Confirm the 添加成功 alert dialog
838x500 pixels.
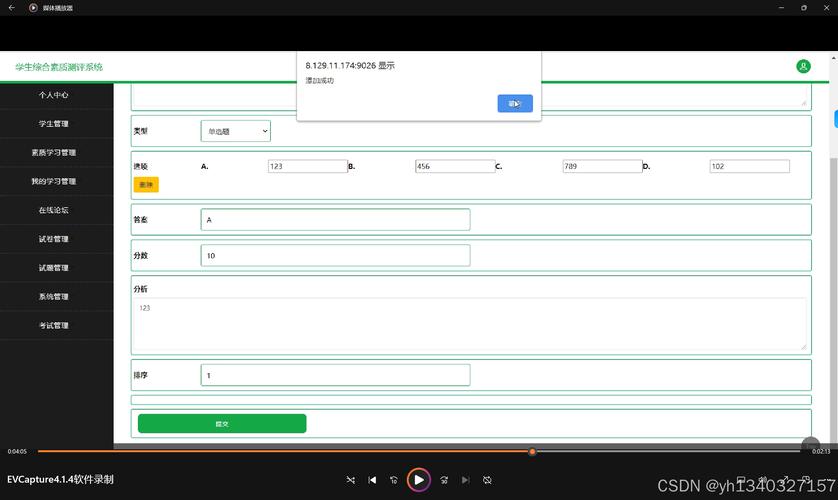click(x=514, y=103)
